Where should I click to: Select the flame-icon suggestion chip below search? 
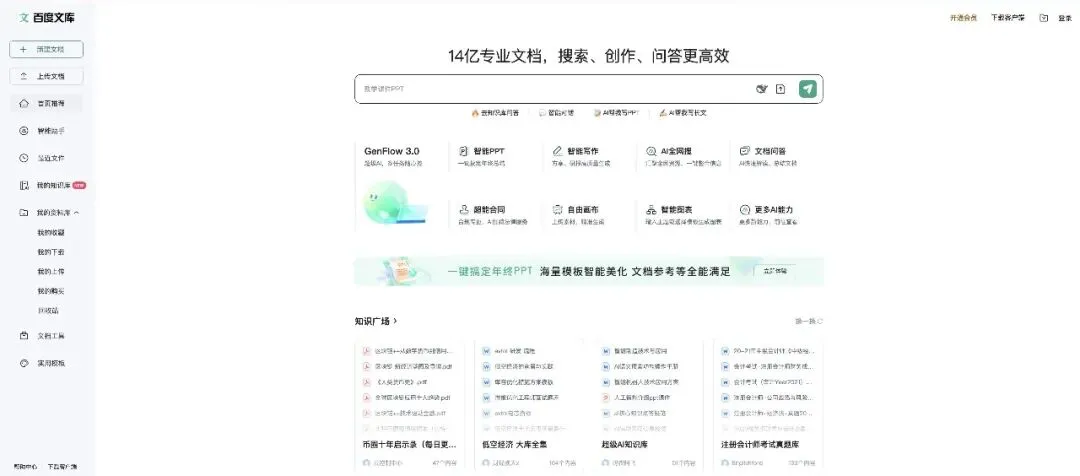click(495, 113)
